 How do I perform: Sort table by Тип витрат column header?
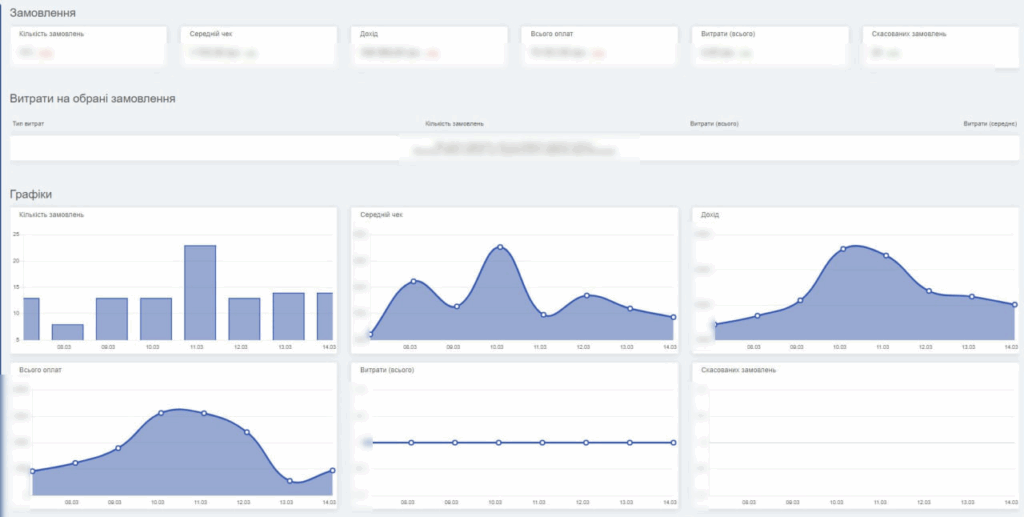click(x=28, y=124)
